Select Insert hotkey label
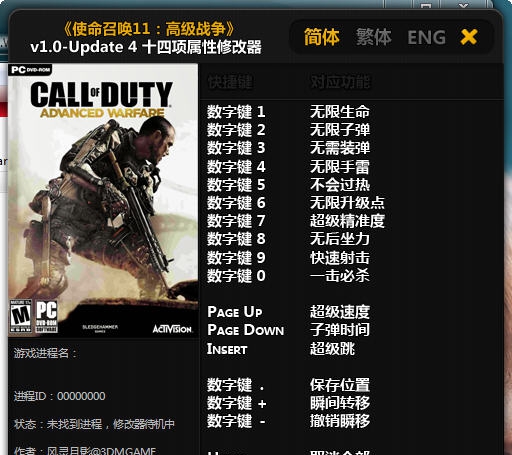The height and width of the screenshot is (455, 512). [x=227, y=349]
